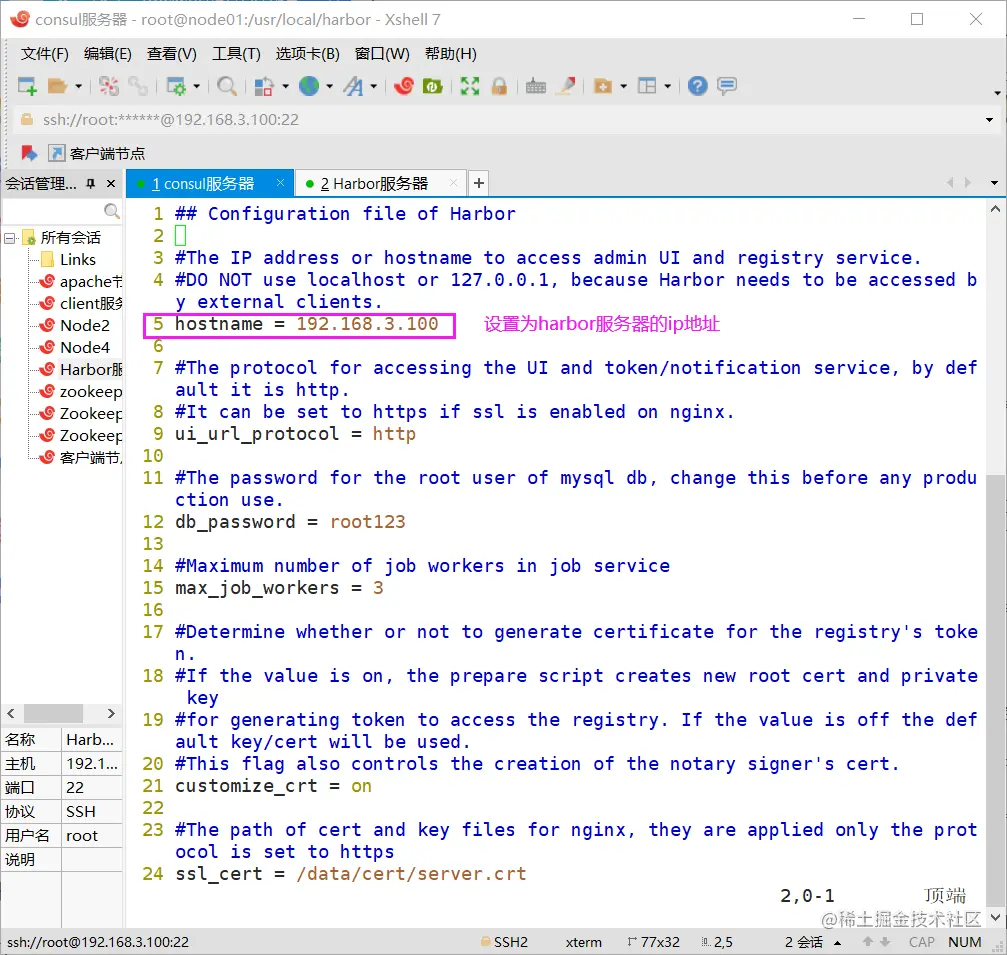
Task: Select the Node4 session
Action: pos(74,347)
